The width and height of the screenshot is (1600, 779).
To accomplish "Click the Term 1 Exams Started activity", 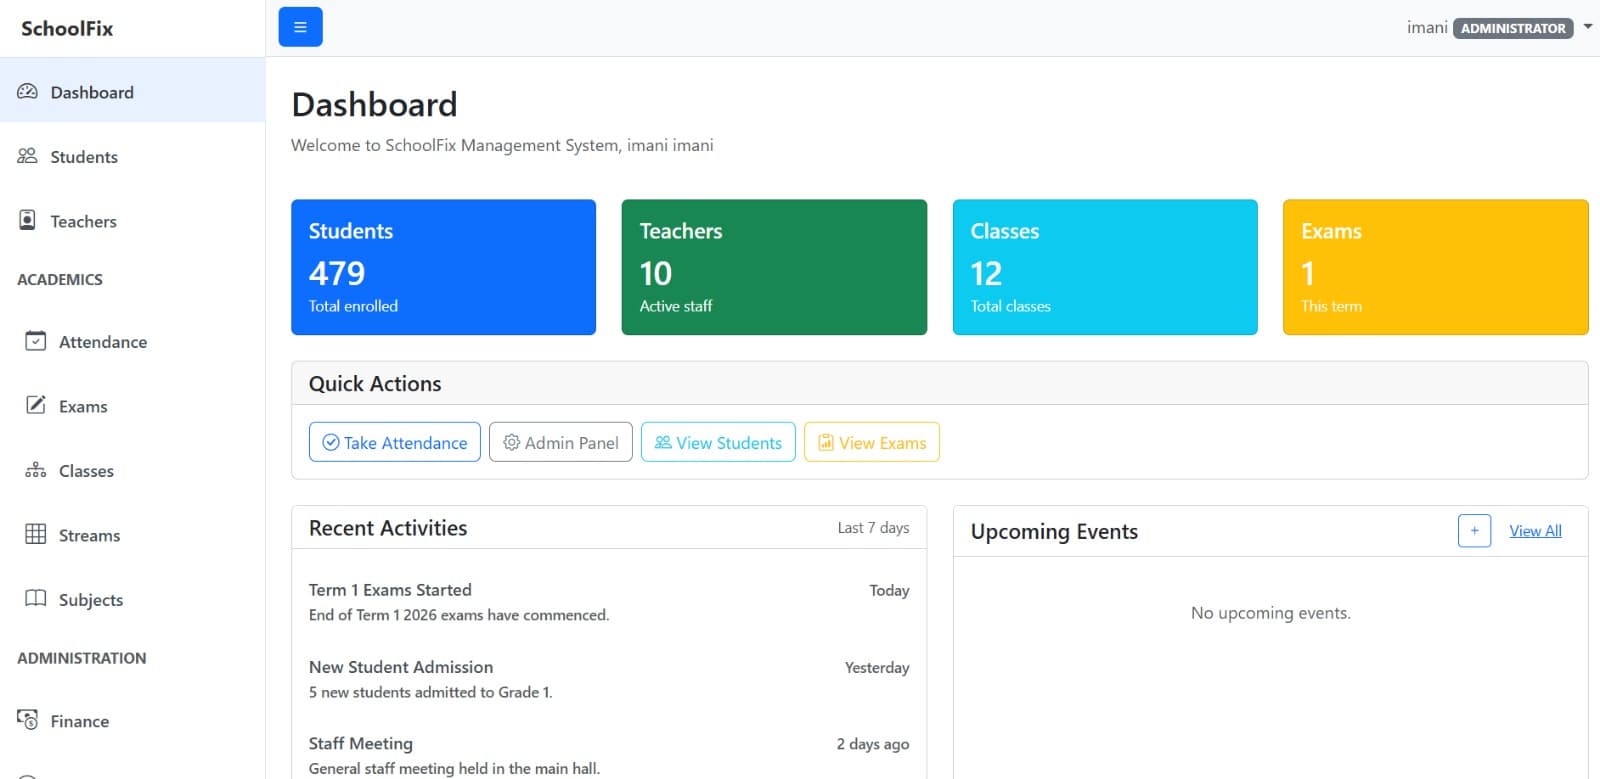I will [609, 602].
